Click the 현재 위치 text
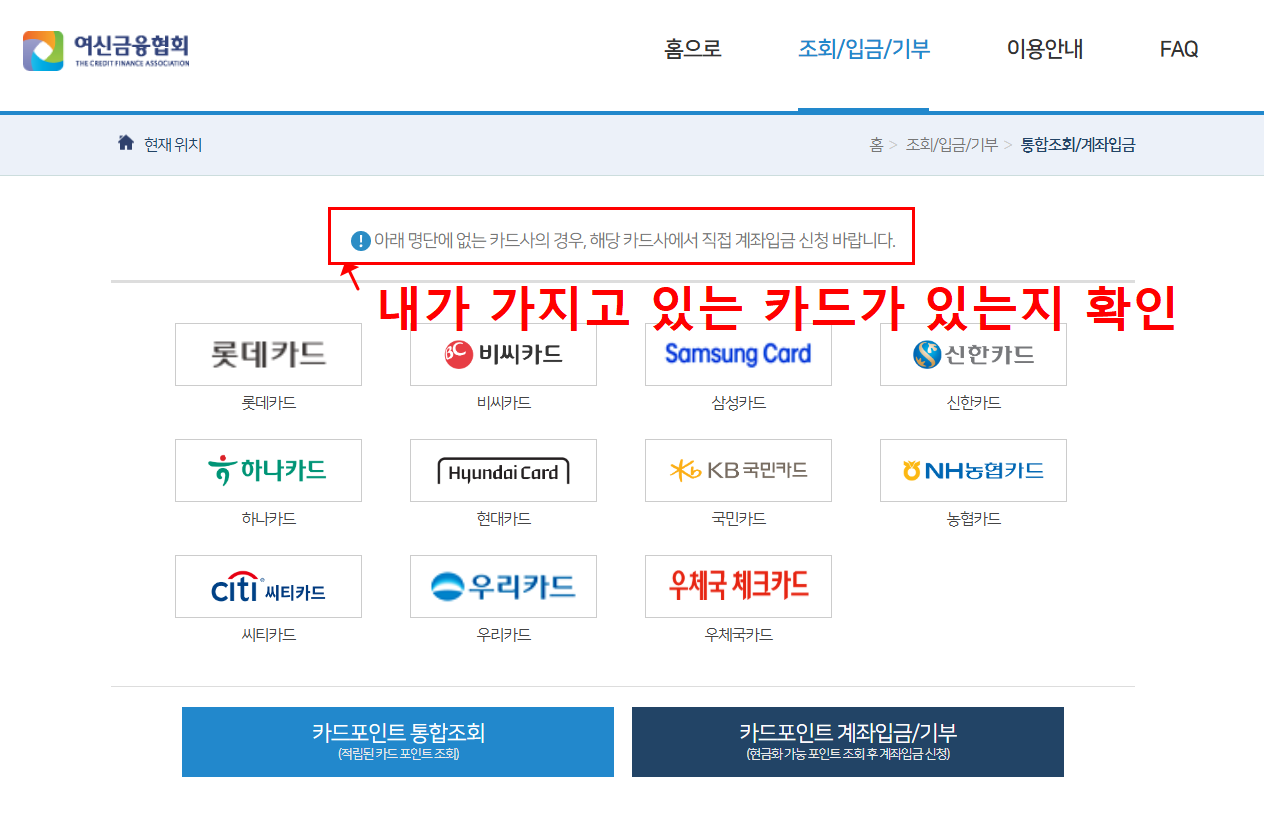Image resolution: width=1264 pixels, height=820 pixels. [173, 145]
